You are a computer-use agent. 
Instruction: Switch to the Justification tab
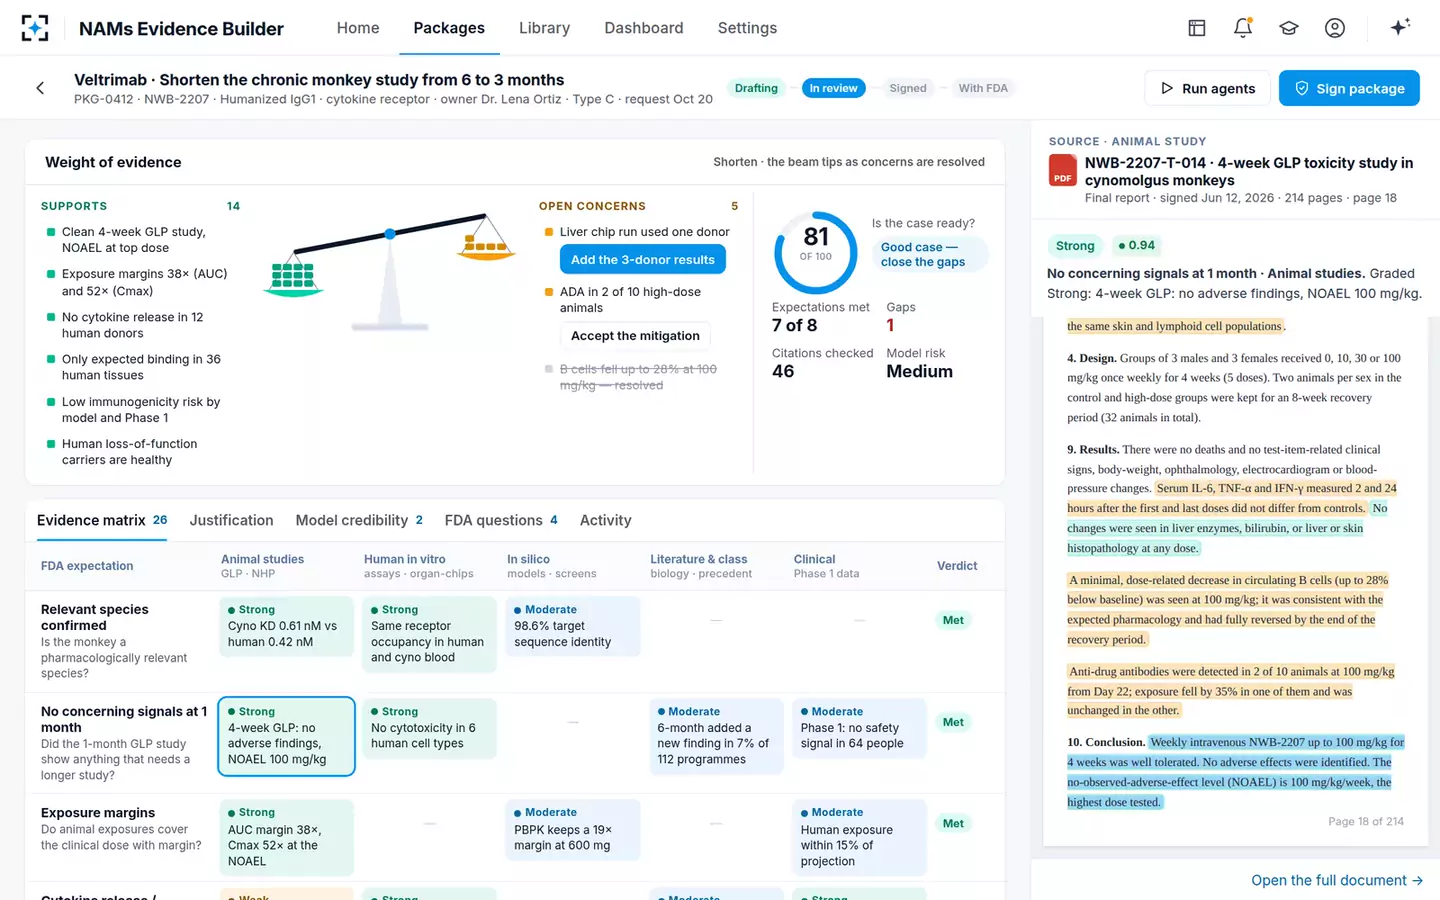point(231,520)
